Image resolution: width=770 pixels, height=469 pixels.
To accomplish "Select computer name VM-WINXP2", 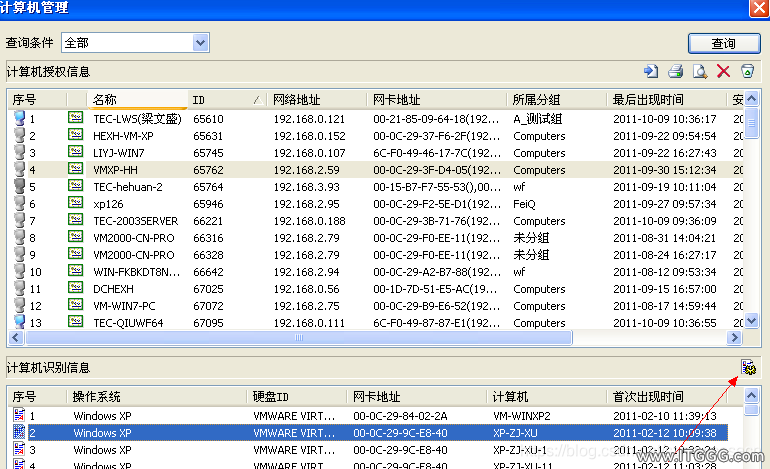I will pos(522,416).
